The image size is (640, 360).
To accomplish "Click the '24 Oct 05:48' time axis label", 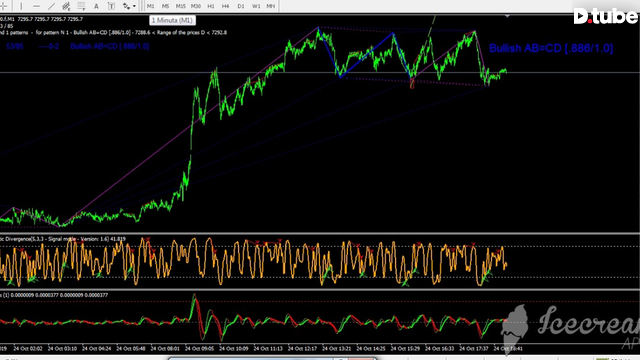I will tap(131, 349).
